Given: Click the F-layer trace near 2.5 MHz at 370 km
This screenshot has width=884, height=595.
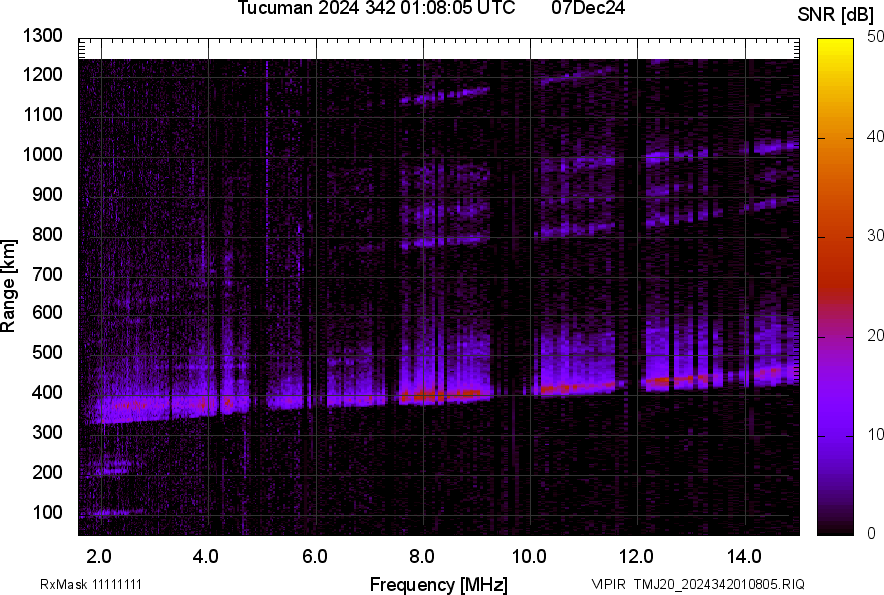Looking at the screenshot, I should point(127,405).
